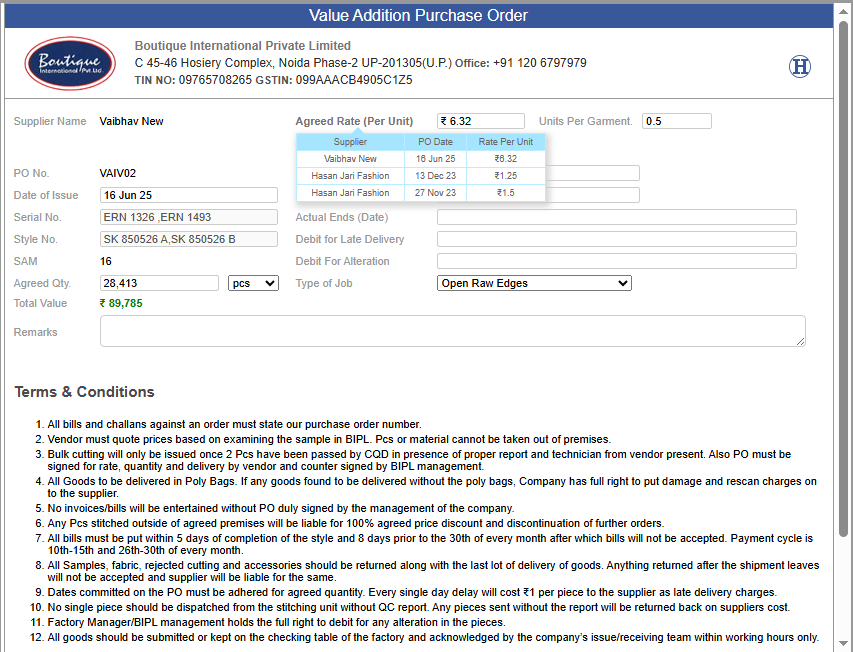Click the ₹1.5 rate cell
The image size is (853, 652).
(505, 193)
